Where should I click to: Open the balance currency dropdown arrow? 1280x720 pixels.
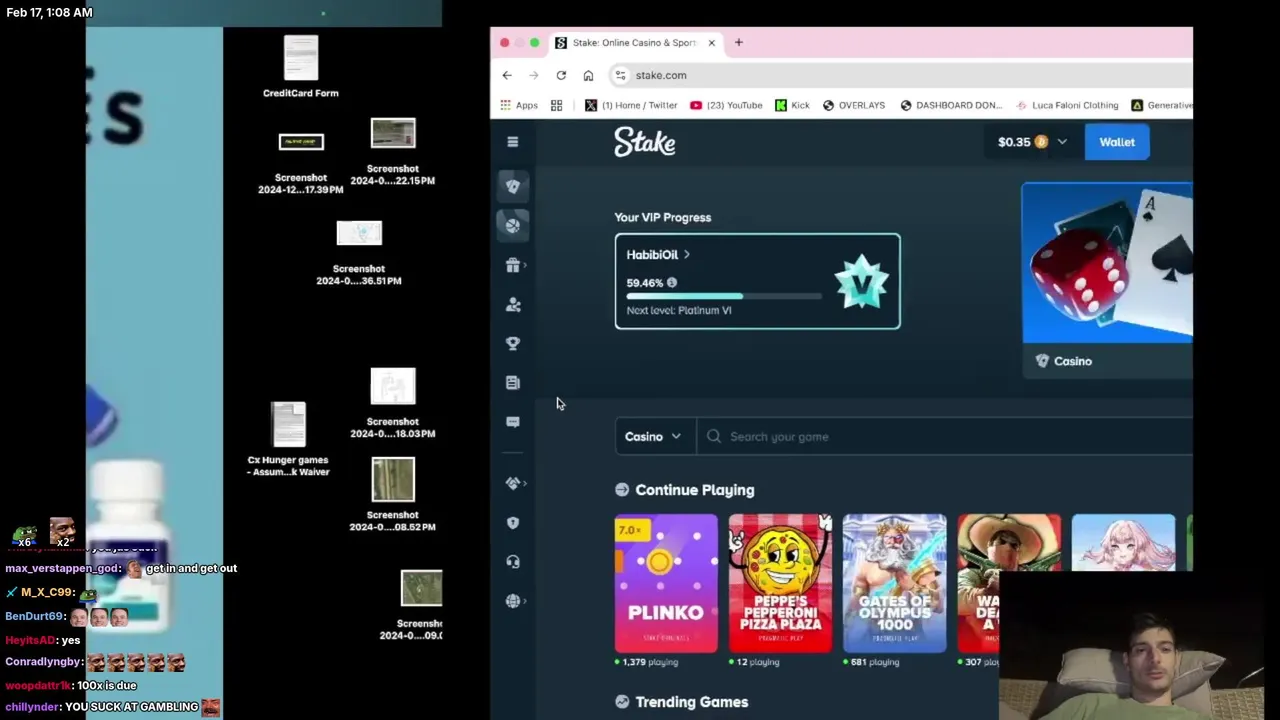(x=1062, y=142)
